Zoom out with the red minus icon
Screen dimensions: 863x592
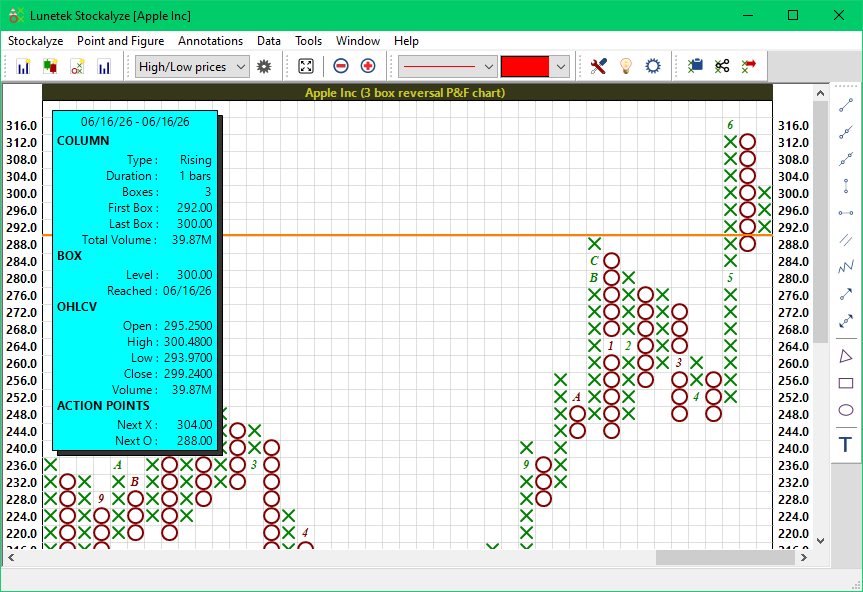click(341, 67)
